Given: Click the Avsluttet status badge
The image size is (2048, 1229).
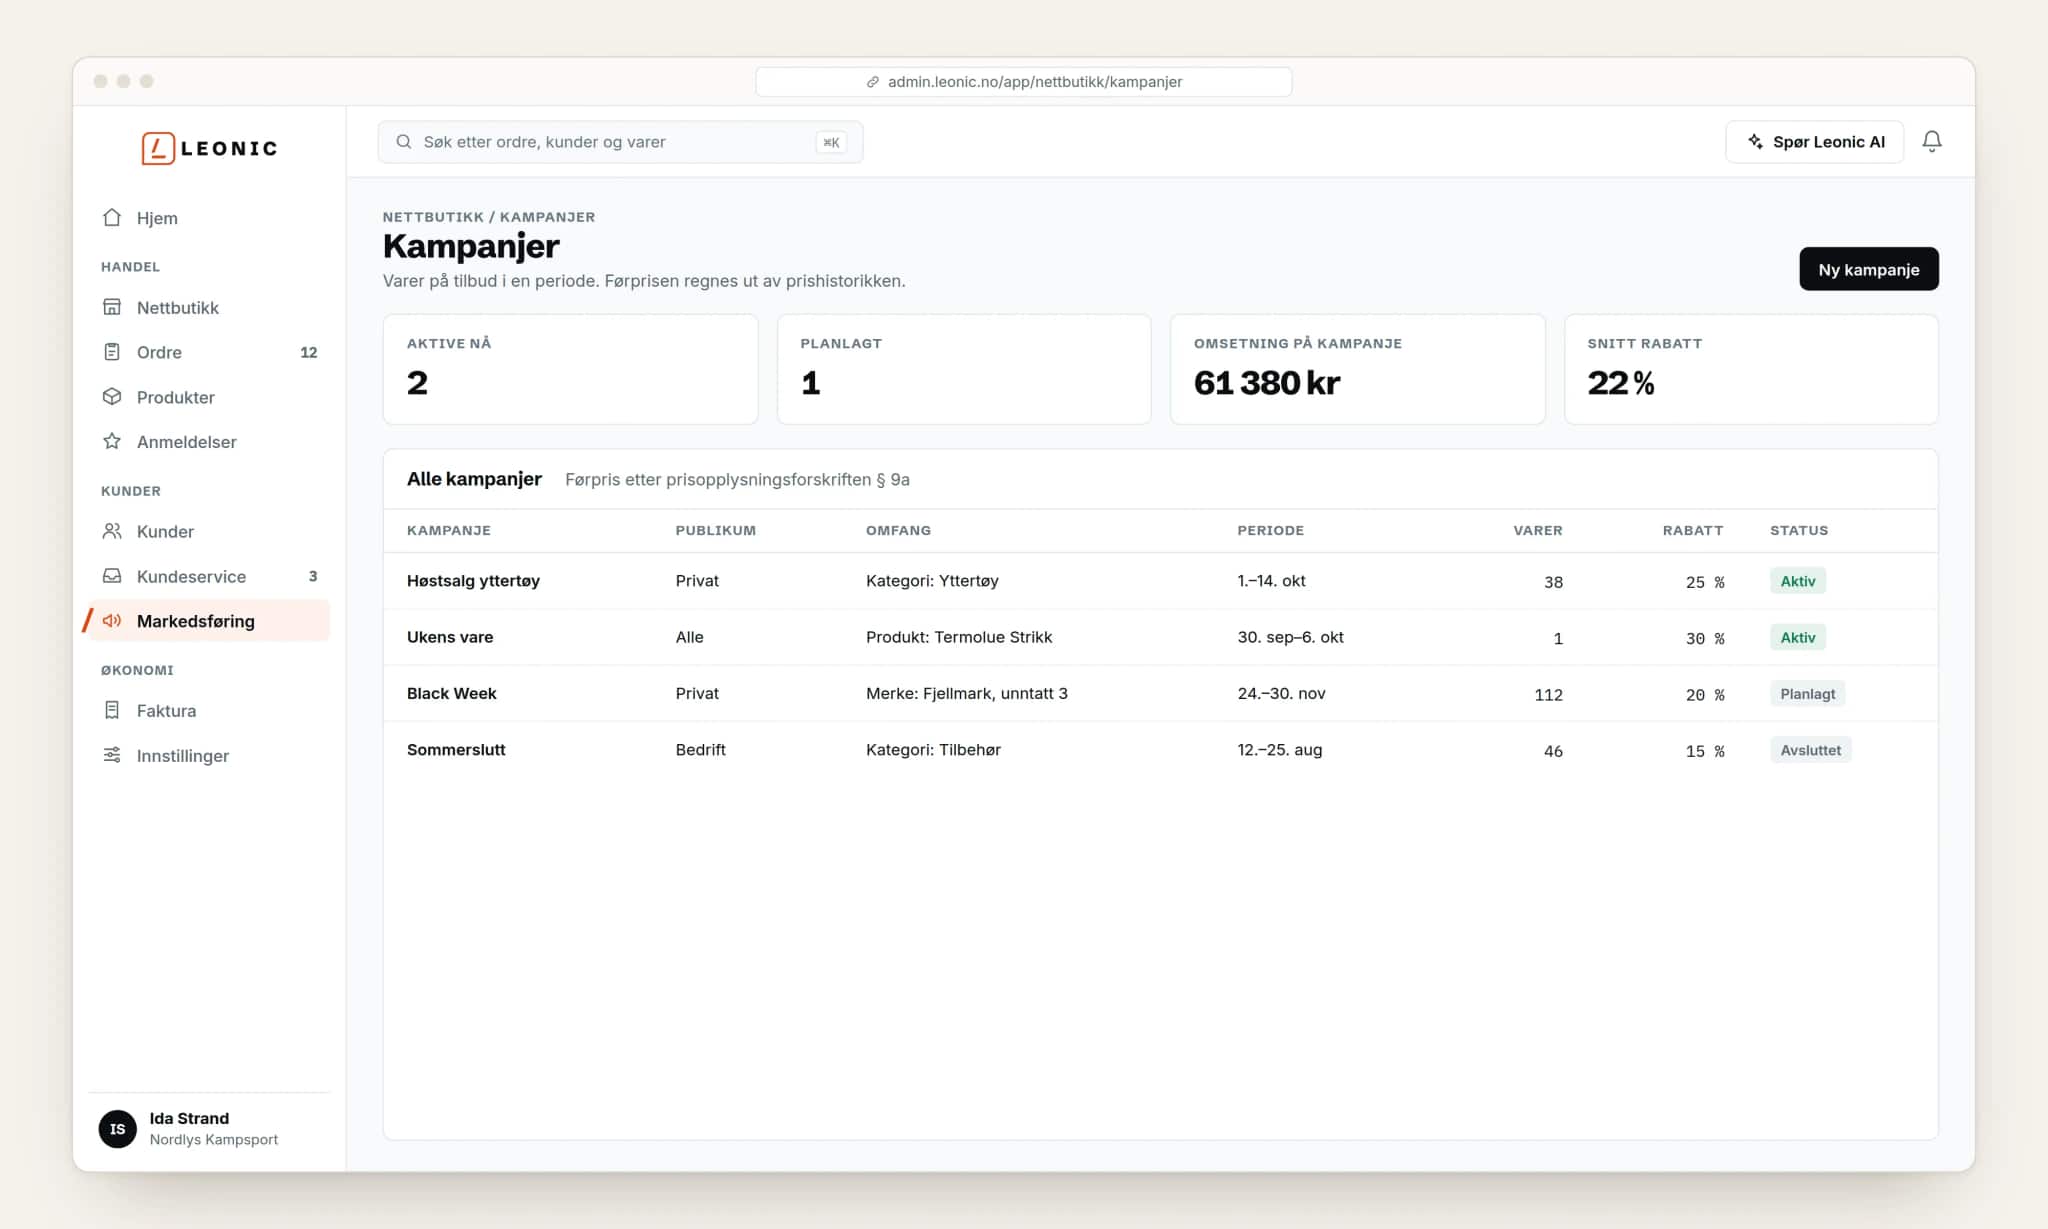Looking at the screenshot, I should pos(1810,750).
